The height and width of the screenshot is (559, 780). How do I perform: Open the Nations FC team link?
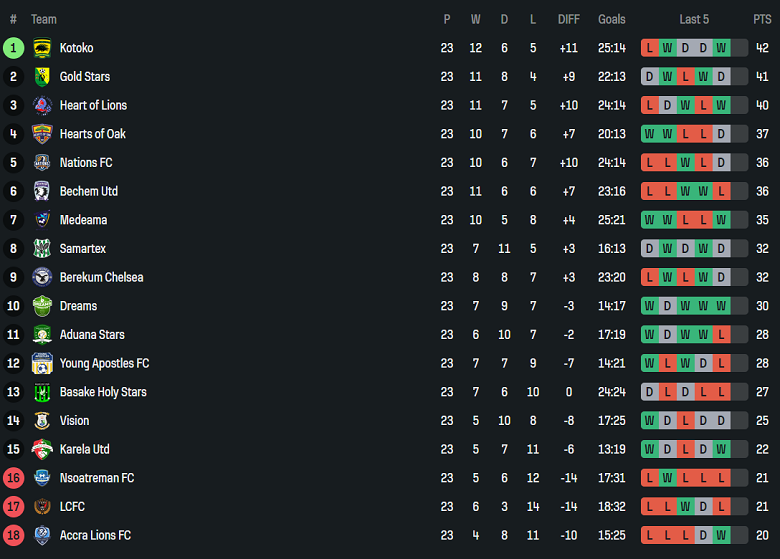point(86,162)
